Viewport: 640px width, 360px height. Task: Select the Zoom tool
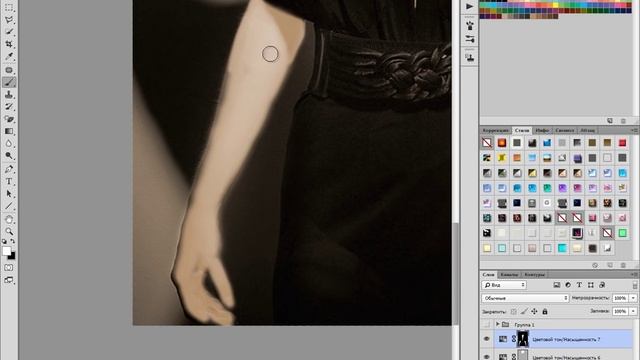pyautogui.click(x=9, y=231)
